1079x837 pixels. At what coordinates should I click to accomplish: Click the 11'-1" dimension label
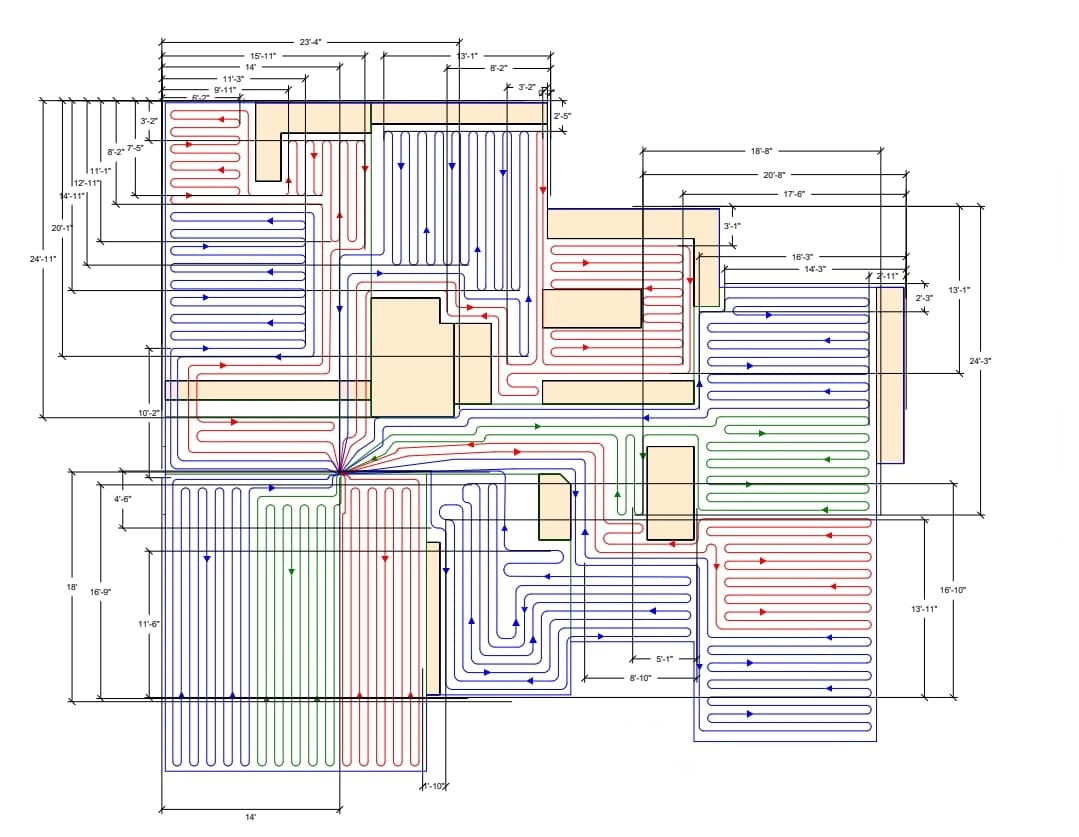tap(100, 171)
